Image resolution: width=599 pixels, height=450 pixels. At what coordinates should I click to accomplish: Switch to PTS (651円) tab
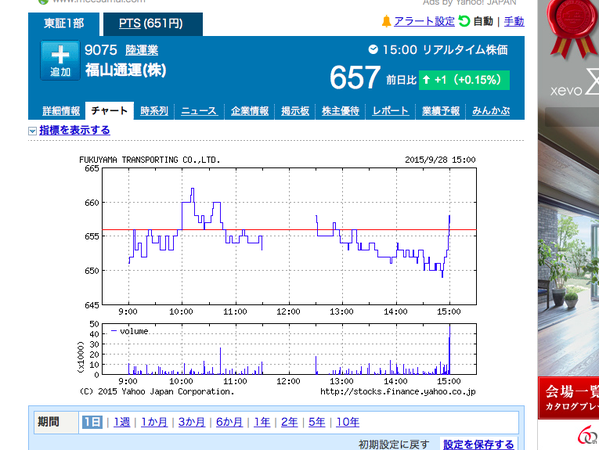pyautogui.click(x=153, y=24)
